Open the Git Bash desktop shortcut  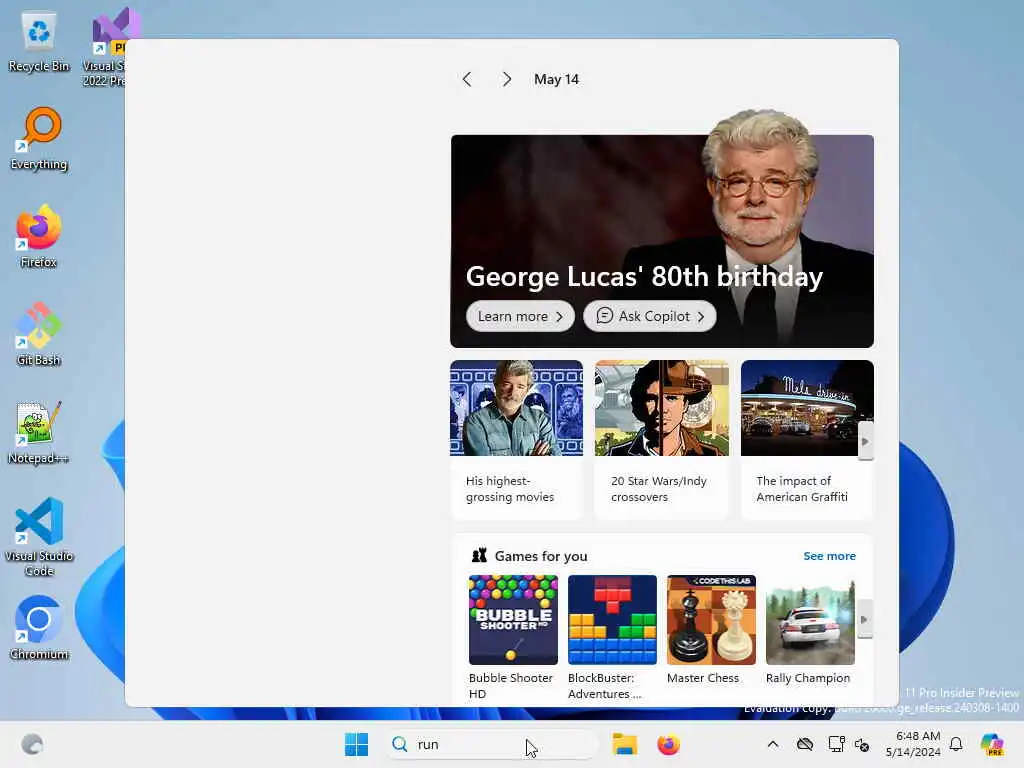[39, 334]
